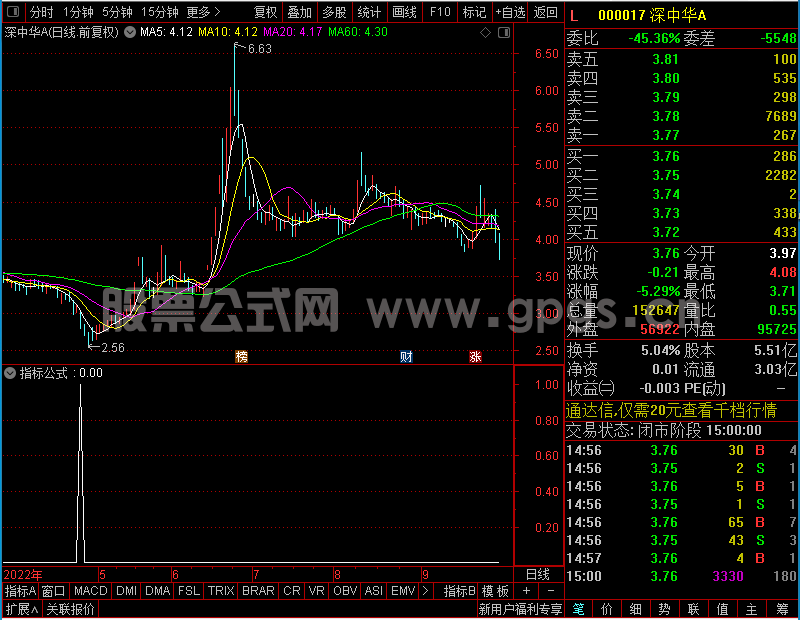The height and width of the screenshot is (620, 800).
Task: Select the 势 tab
Action: point(664,609)
